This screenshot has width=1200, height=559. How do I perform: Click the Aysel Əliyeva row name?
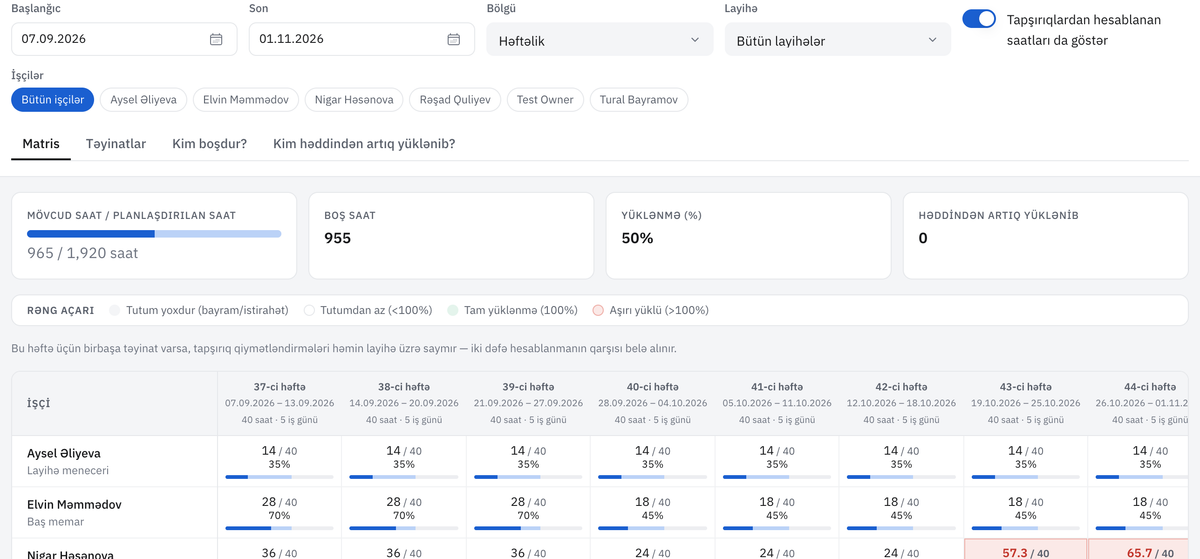click(x=64, y=454)
